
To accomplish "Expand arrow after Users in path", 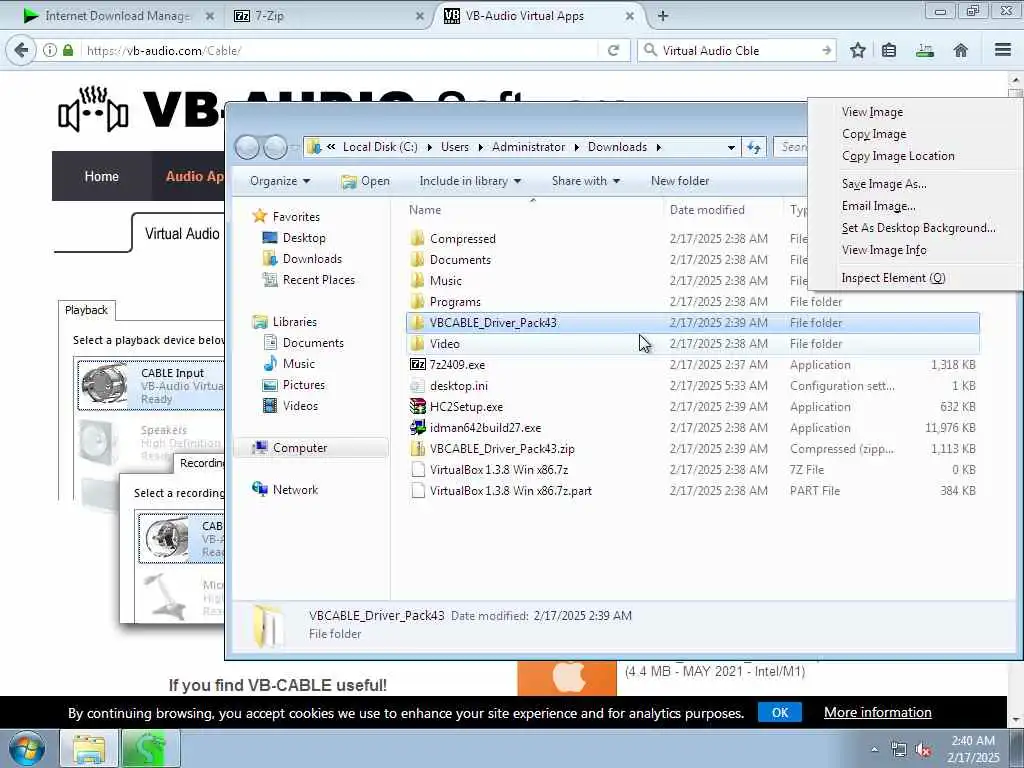I will pos(481,148).
